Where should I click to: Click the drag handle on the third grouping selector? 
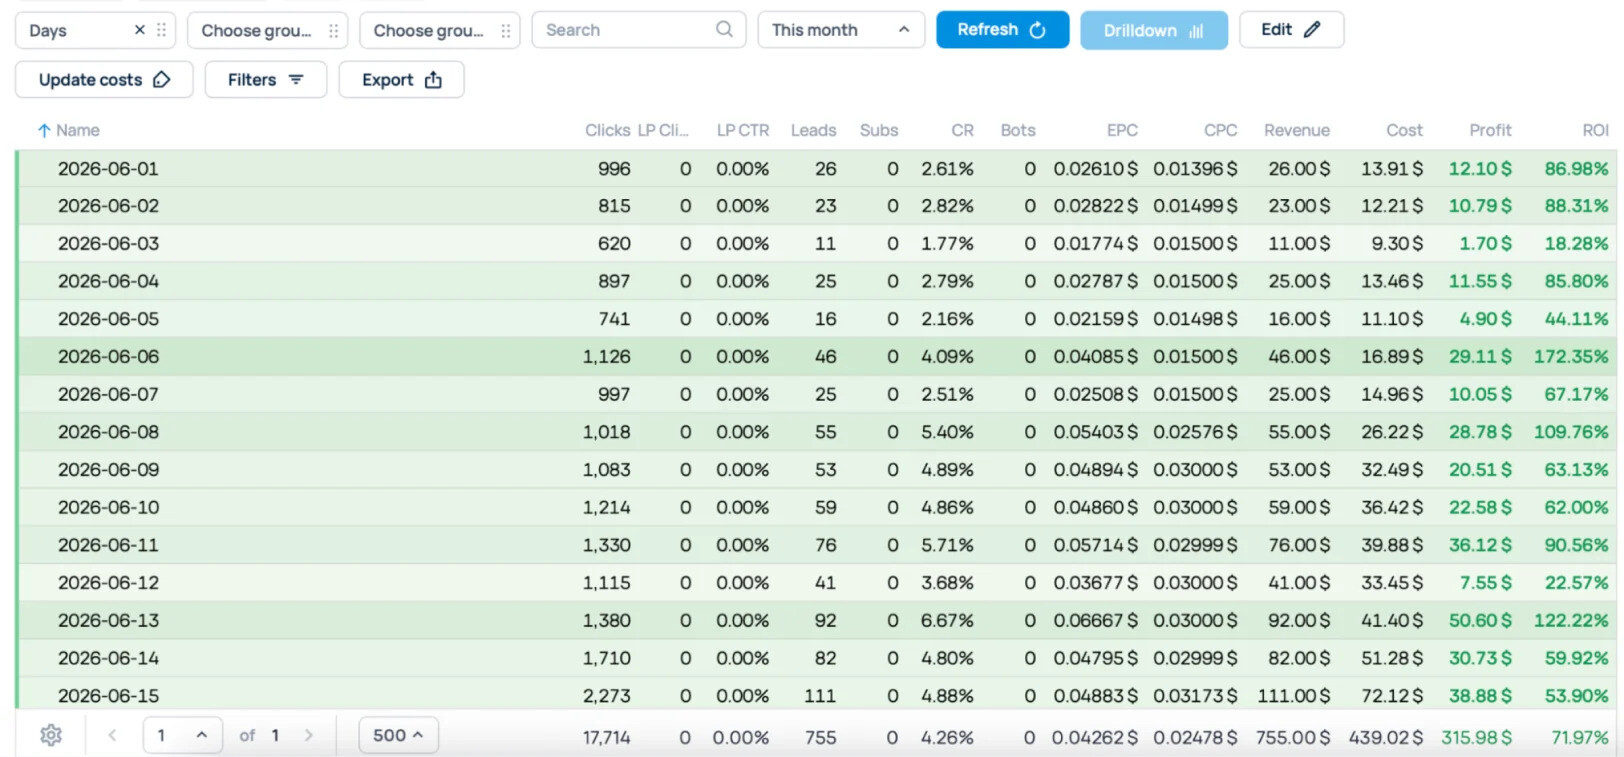tap(506, 31)
